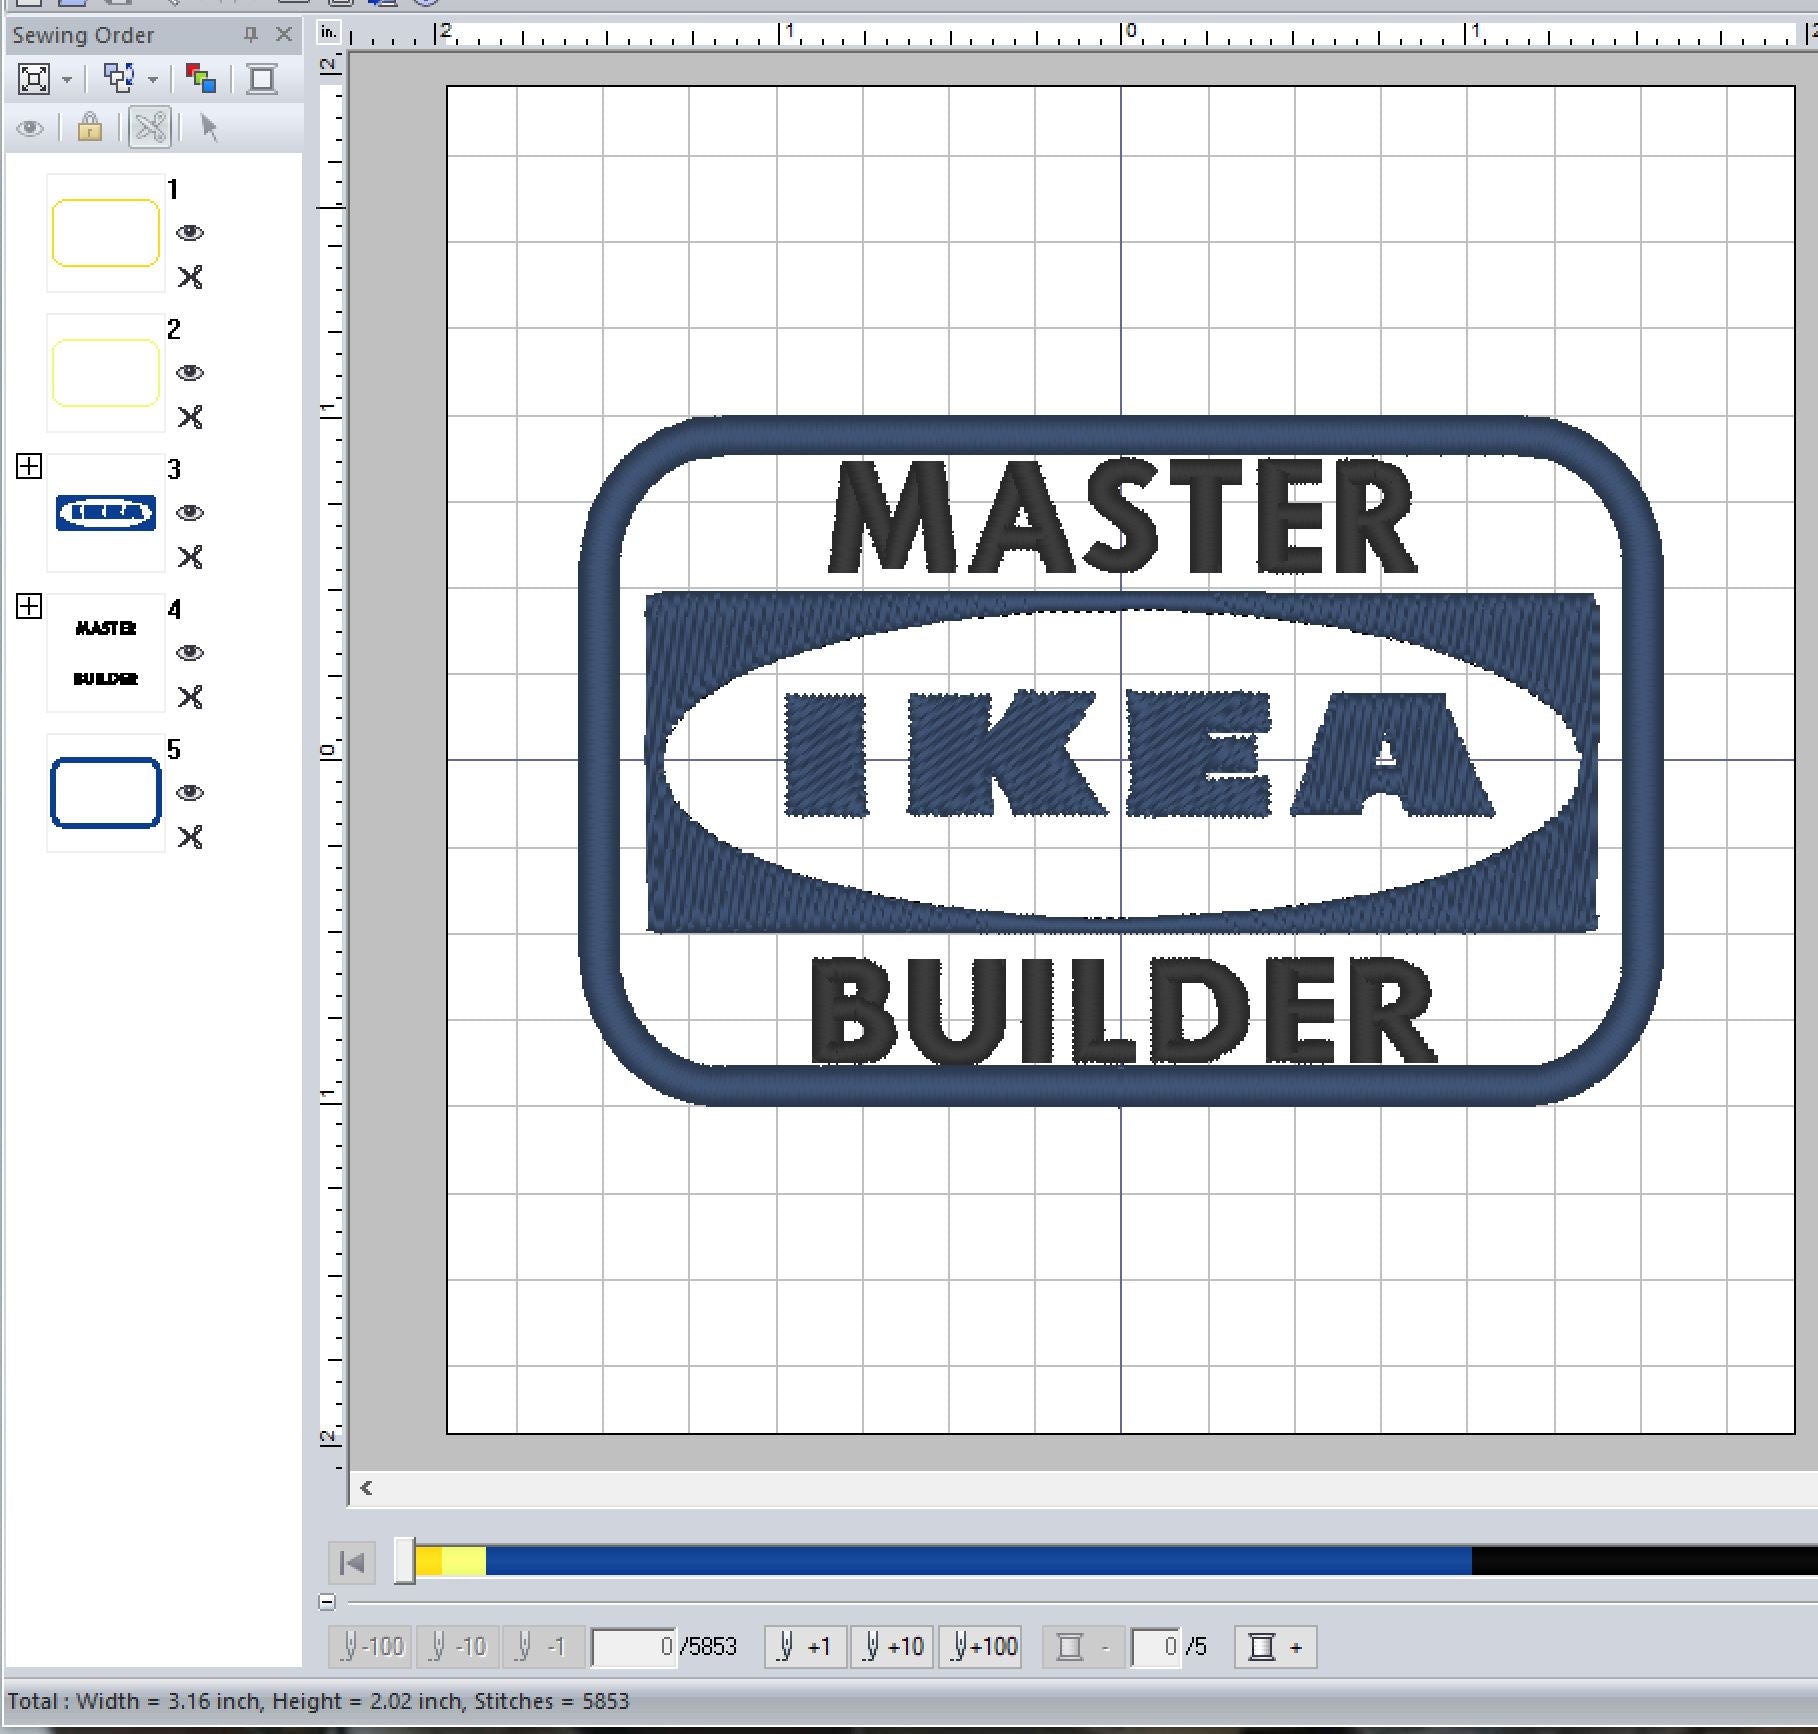
Task: Click the -10 stitches button
Action: (457, 1646)
